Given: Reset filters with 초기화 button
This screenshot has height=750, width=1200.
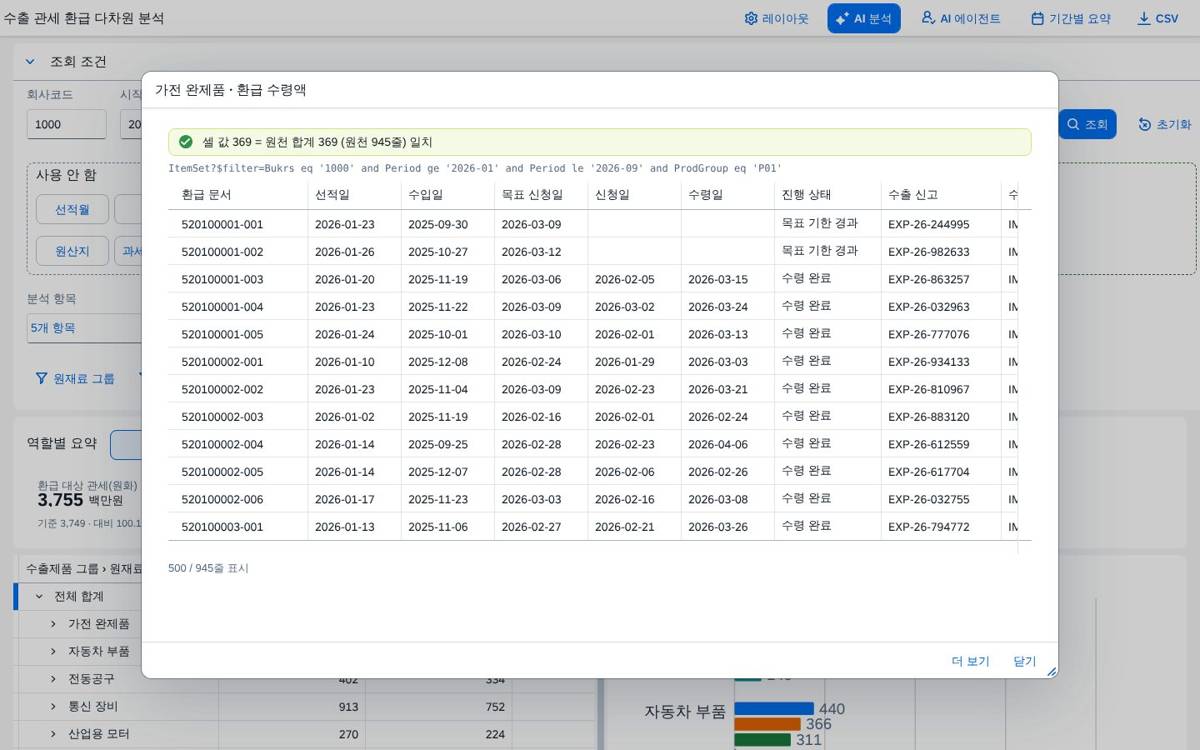Looking at the screenshot, I should 1165,124.
